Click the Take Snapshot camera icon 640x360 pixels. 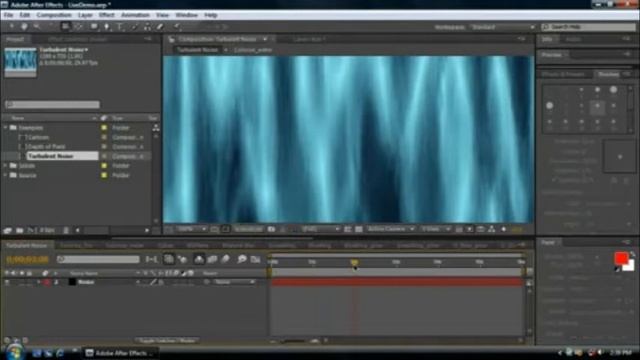[x=271, y=229]
